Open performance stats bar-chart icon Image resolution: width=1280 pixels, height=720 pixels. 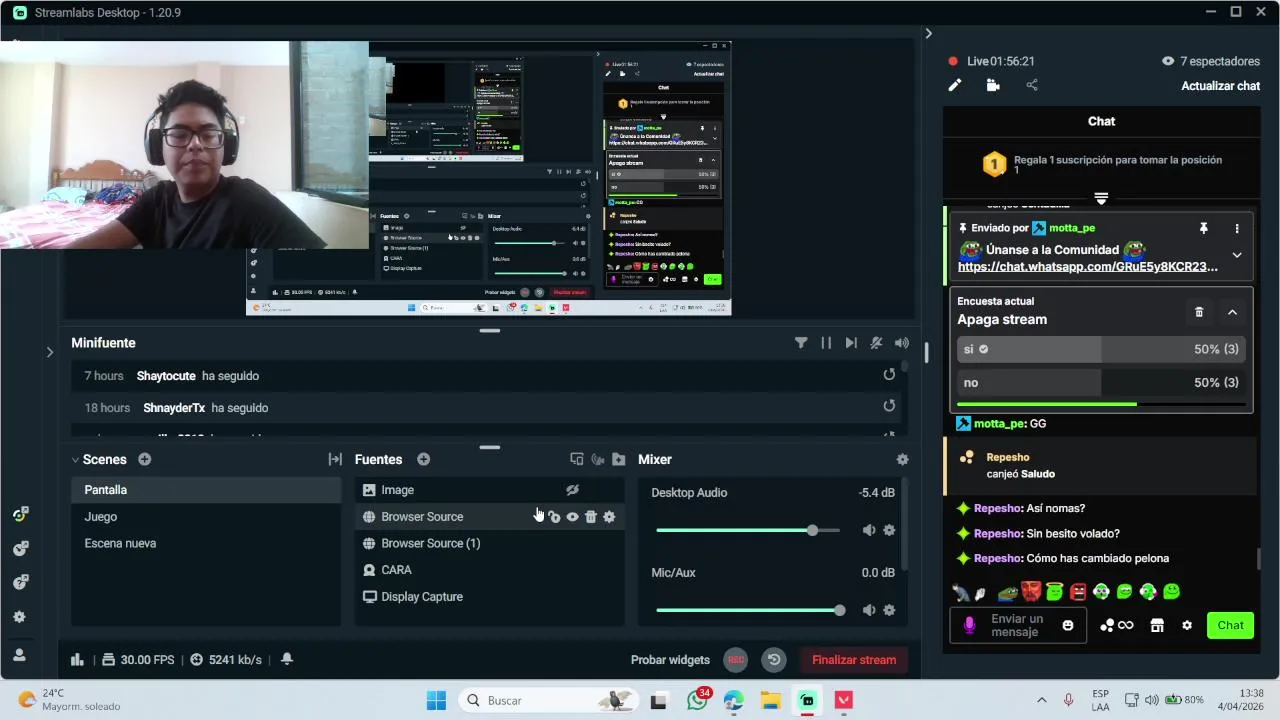coord(77,660)
